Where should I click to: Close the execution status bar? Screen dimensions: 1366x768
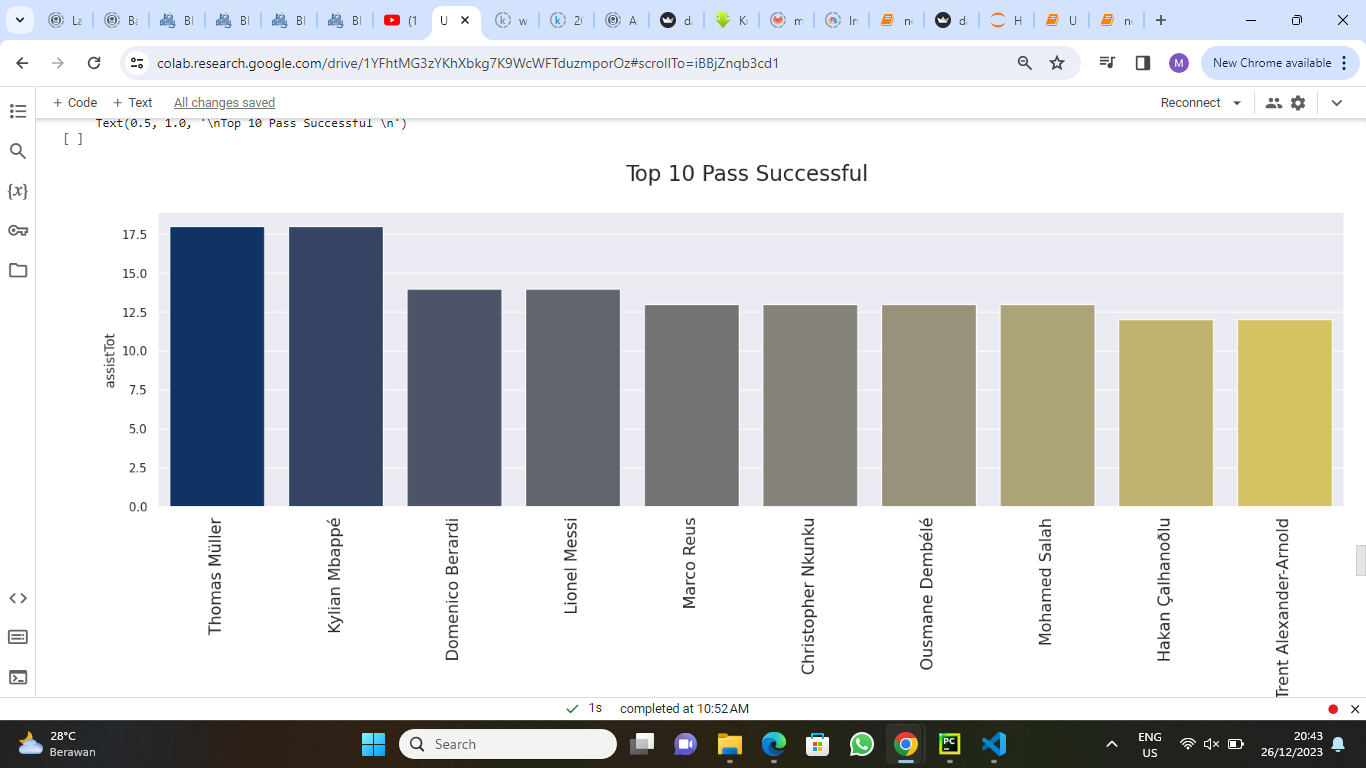[1355, 709]
